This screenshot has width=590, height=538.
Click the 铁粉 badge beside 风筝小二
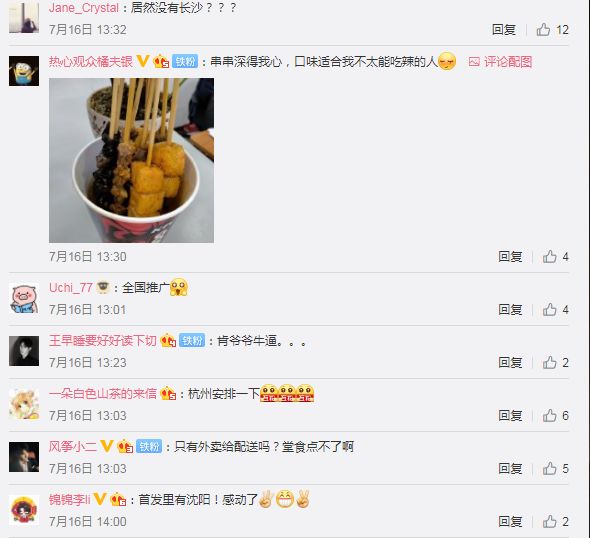click(x=149, y=447)
